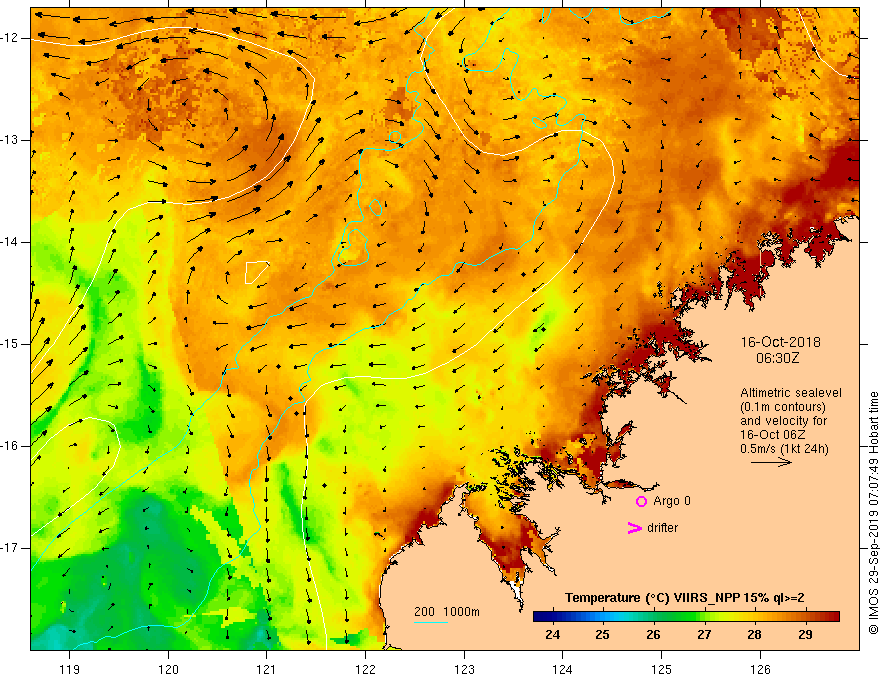Click the temperature color bar legend
Image resolution: width=880 pixels, height=680 pixels.
point(686,617)
